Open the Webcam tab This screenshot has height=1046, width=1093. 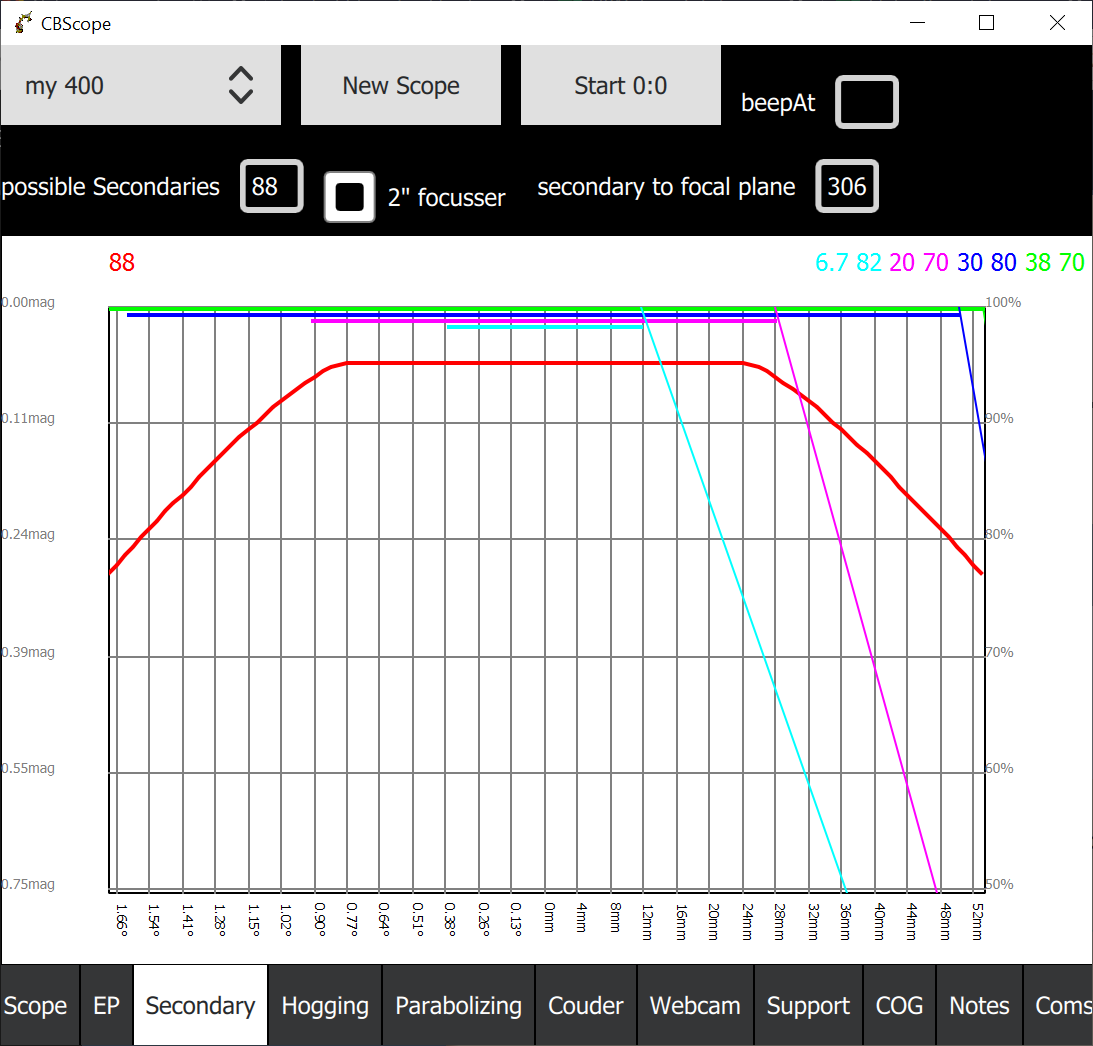pyautogui.click(x=695, y=1005)
